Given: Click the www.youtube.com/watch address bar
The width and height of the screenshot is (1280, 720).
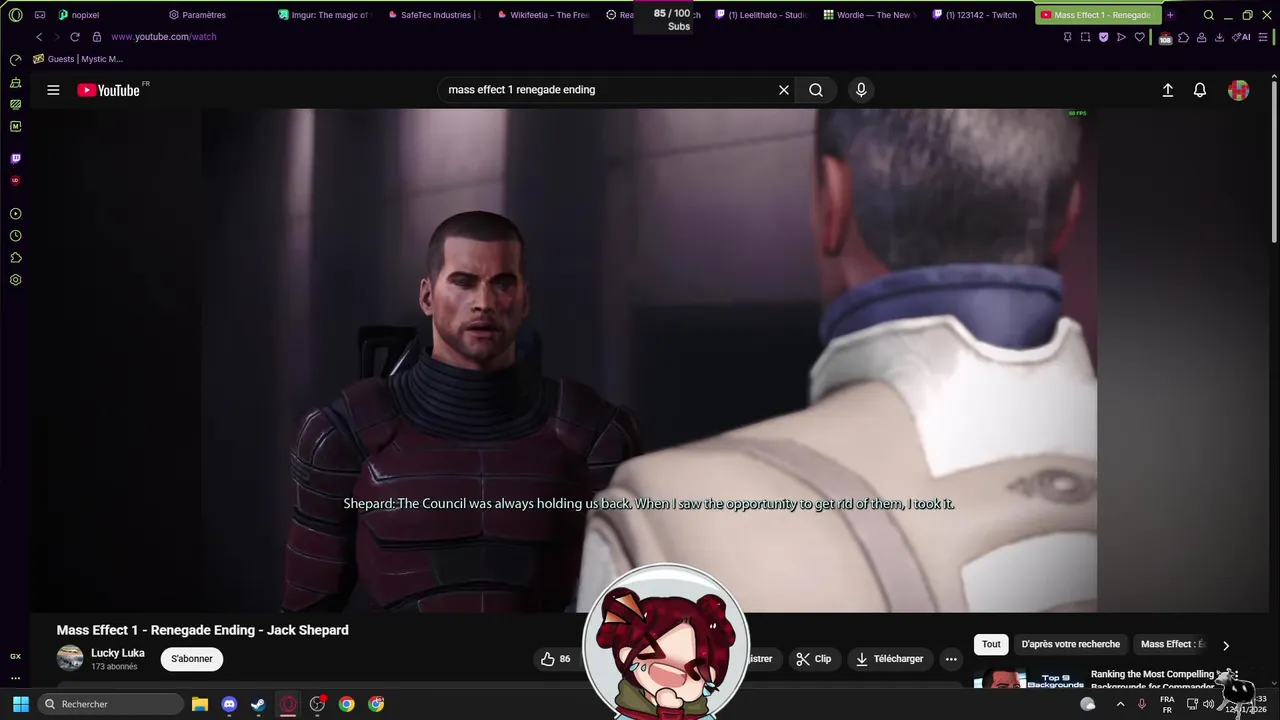Looking at the screenshot, I should point(163,37).
